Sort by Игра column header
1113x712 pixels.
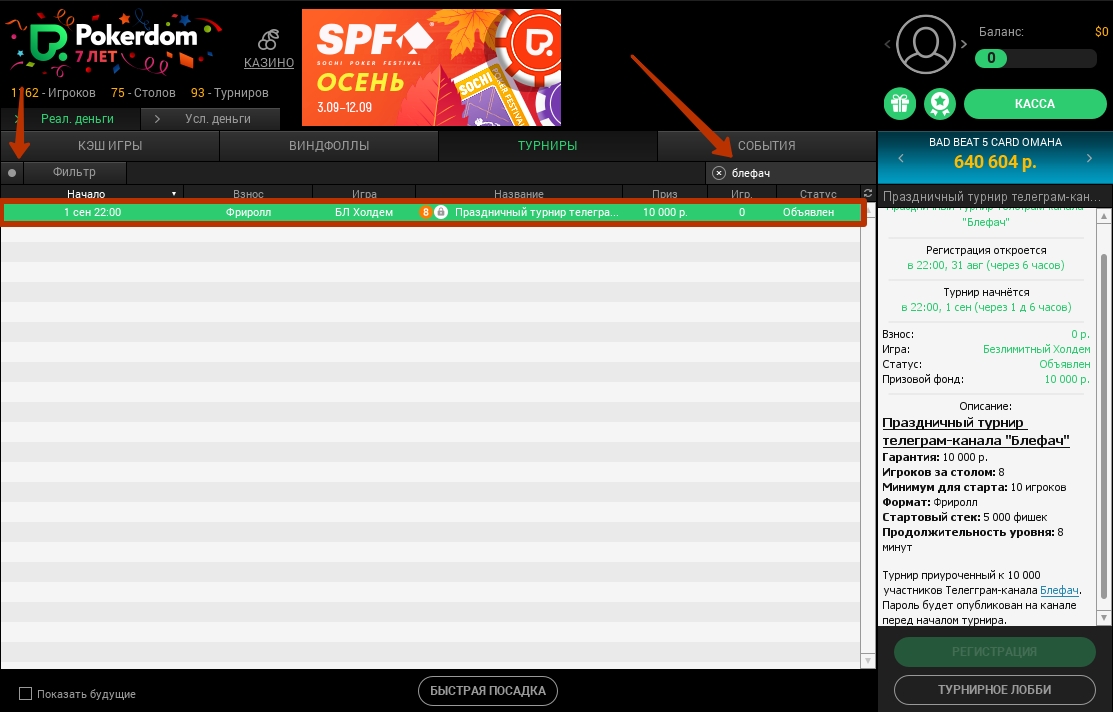coord(364,194)
